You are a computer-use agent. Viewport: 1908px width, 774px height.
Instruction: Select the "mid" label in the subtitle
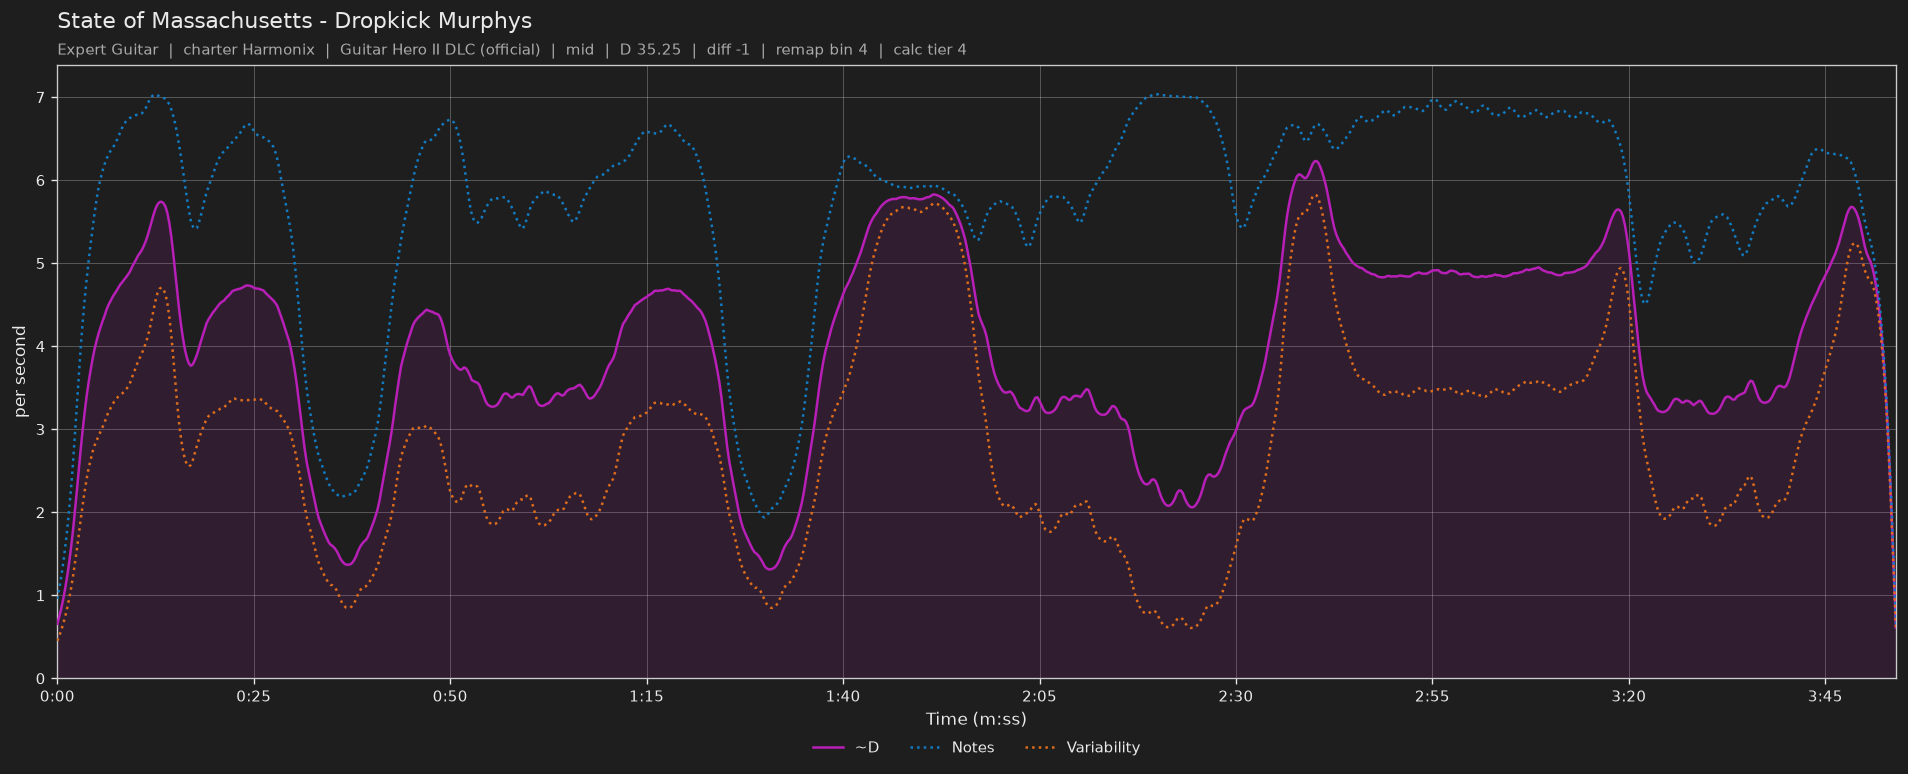click(x=580, y=50)
